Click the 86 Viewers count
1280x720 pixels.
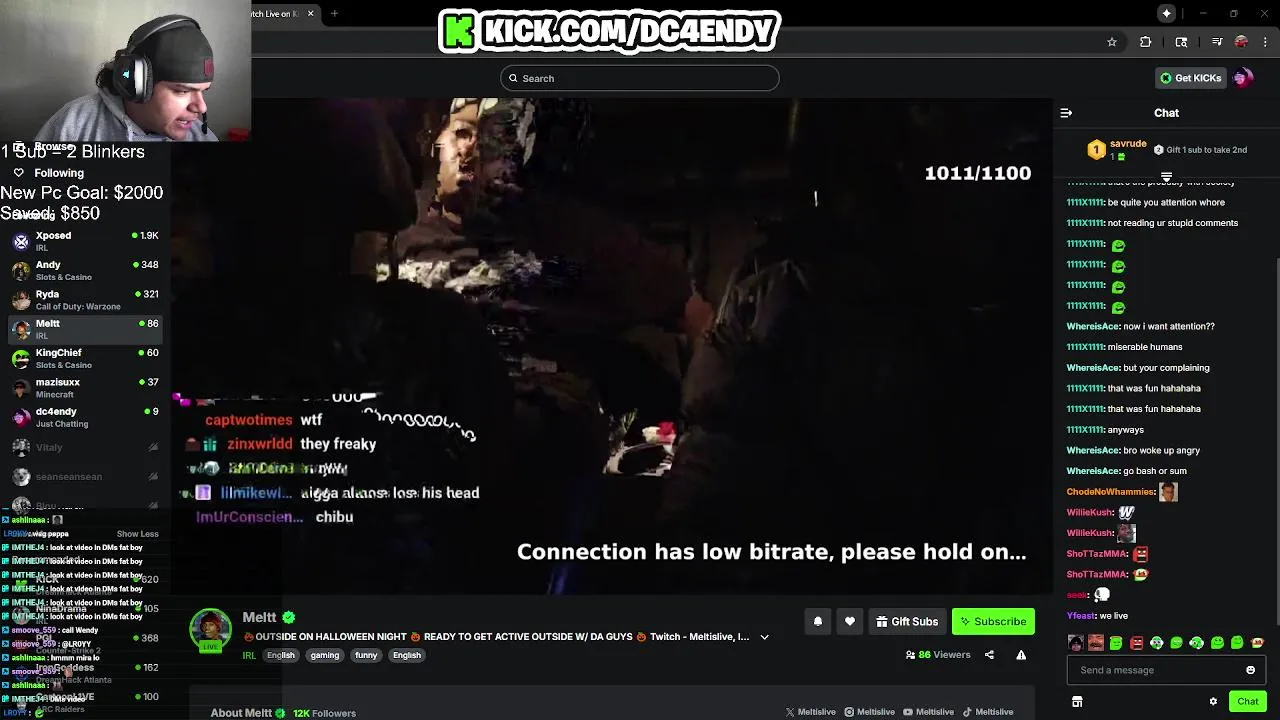(x=938, y=655)
